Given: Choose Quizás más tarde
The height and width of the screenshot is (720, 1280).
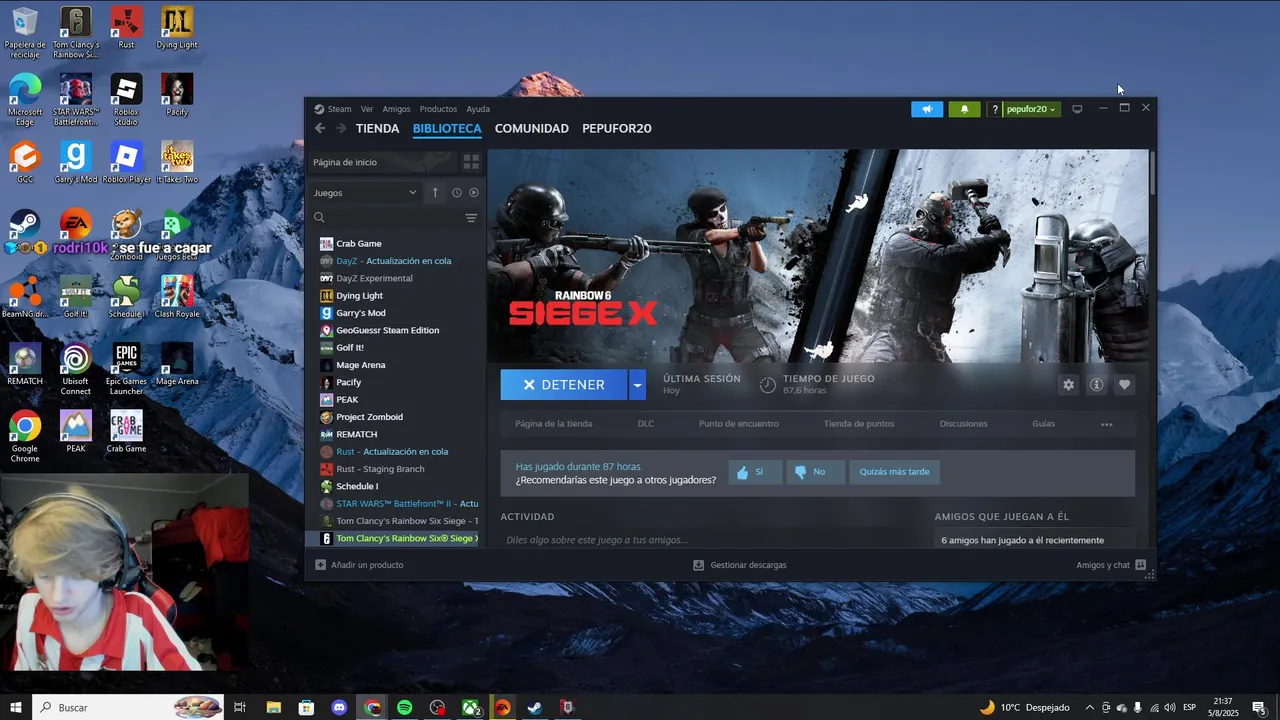Looking at the screenshot, I should (894, 472).
